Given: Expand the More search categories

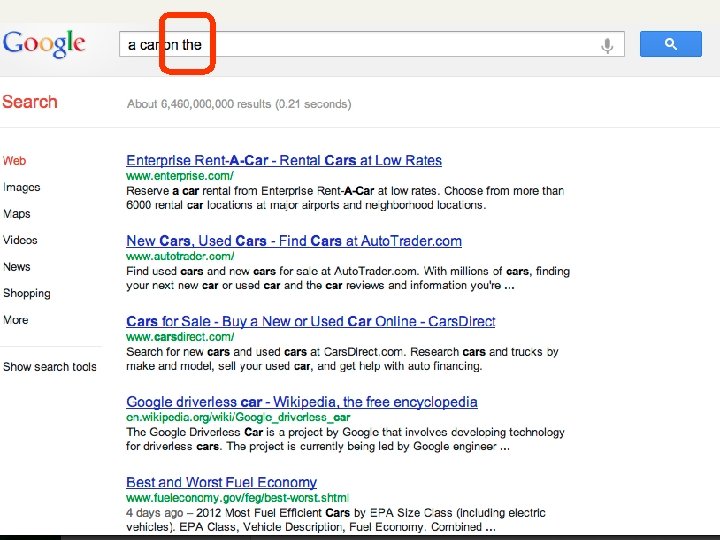Looking at the screenshot, I should 16,320.
